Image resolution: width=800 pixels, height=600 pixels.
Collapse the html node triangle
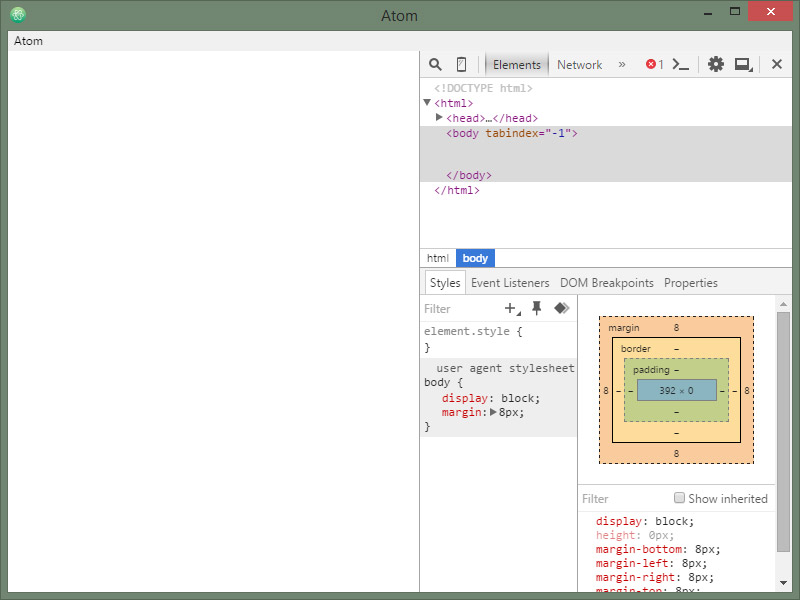click(x=427, y=103)
